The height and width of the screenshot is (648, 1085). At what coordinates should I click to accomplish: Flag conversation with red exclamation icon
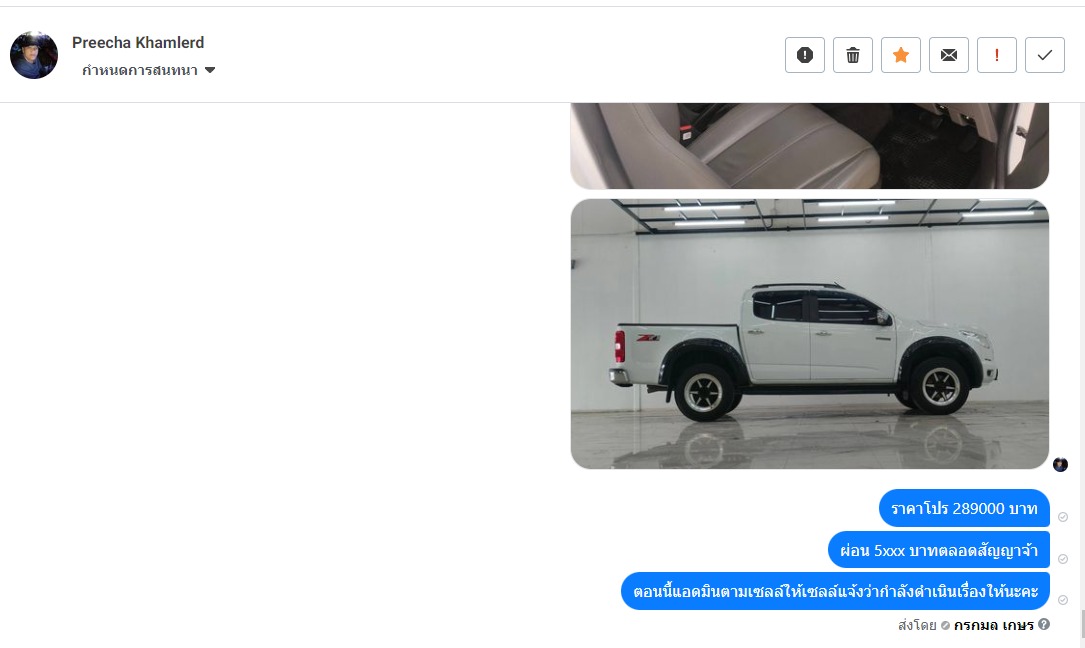click(996, 55)
